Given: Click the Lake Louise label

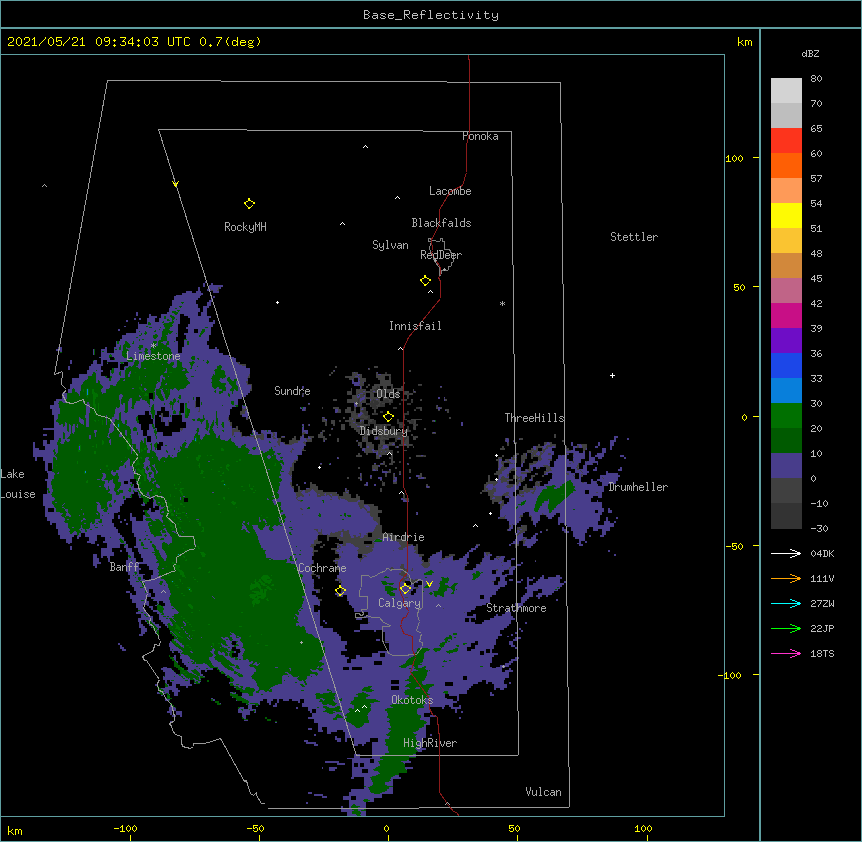Looking at the screenshot, I should (18, 484).
